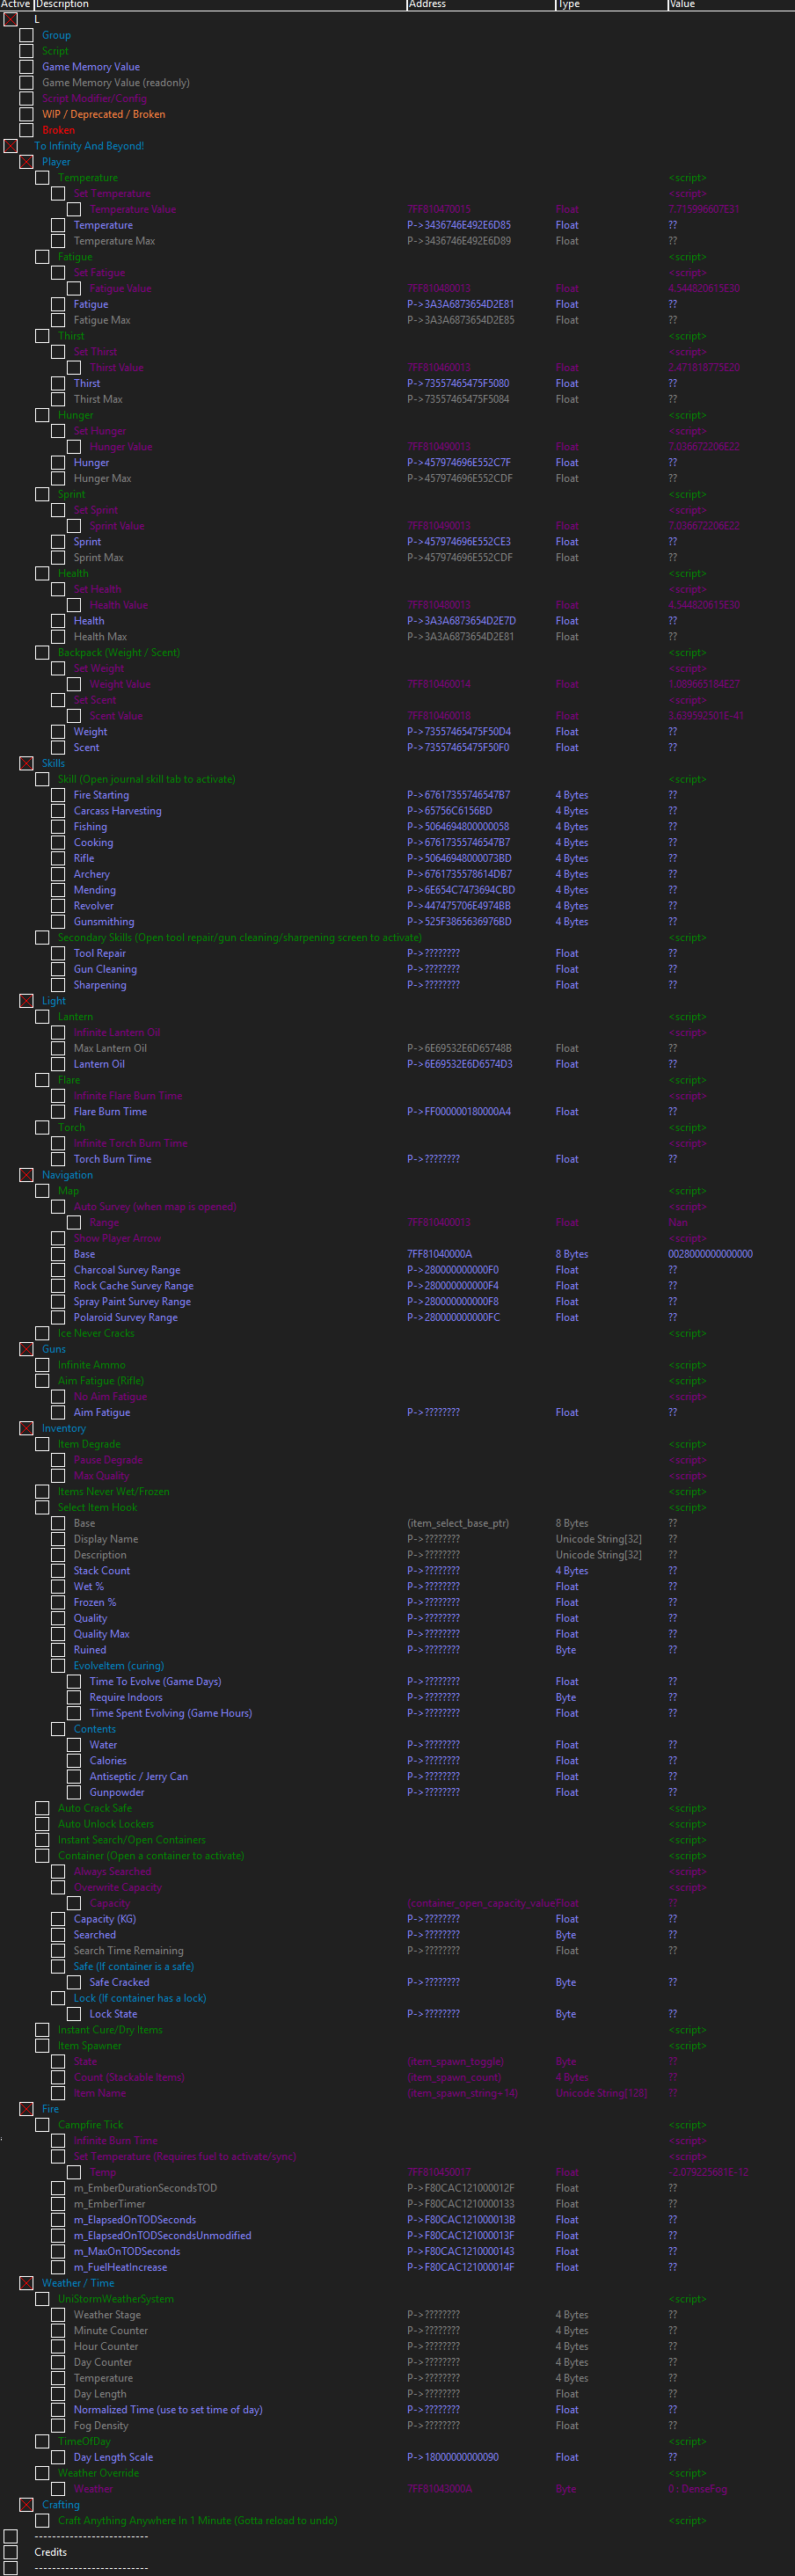
Task: Enable the Fatigue script checkbox
Action: (x=42, y=257)
